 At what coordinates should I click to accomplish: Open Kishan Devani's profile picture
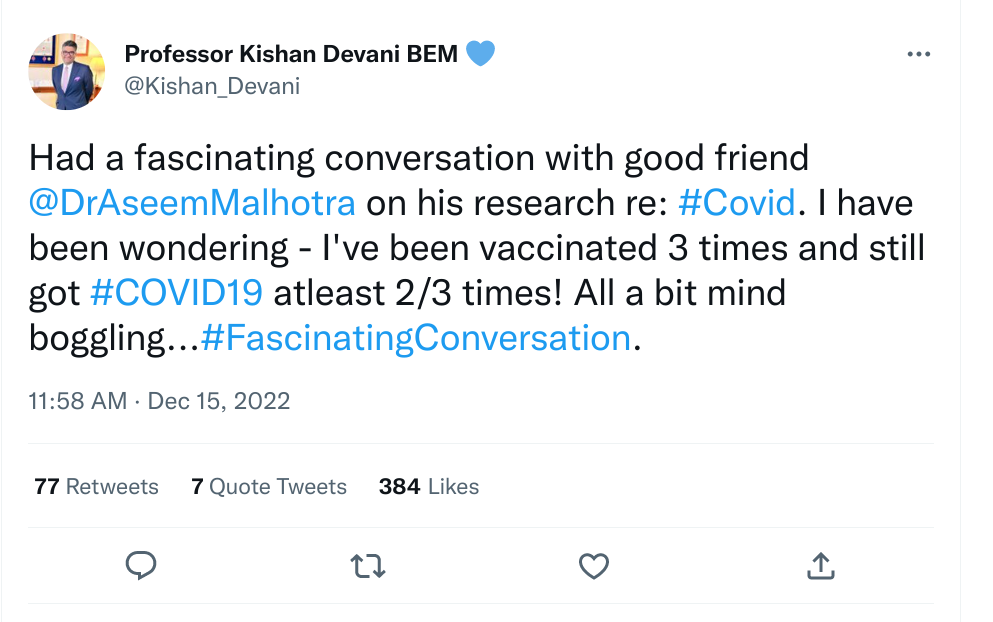(67, 71)
